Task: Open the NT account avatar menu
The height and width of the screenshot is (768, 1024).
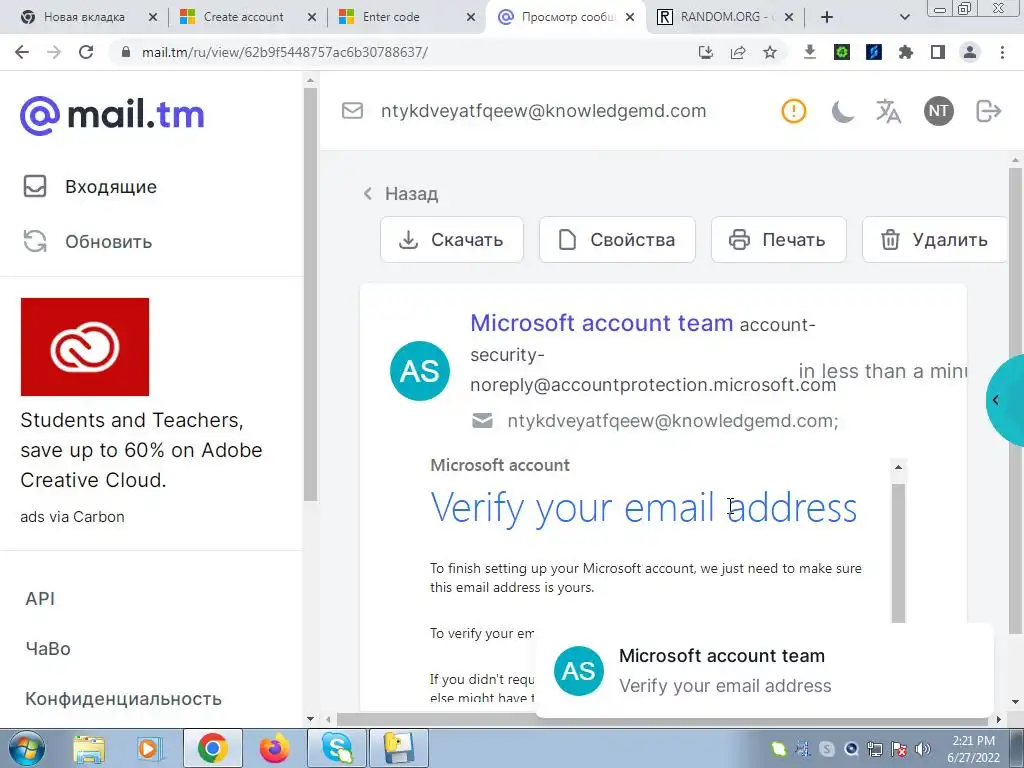Action: tap(938, 111)
